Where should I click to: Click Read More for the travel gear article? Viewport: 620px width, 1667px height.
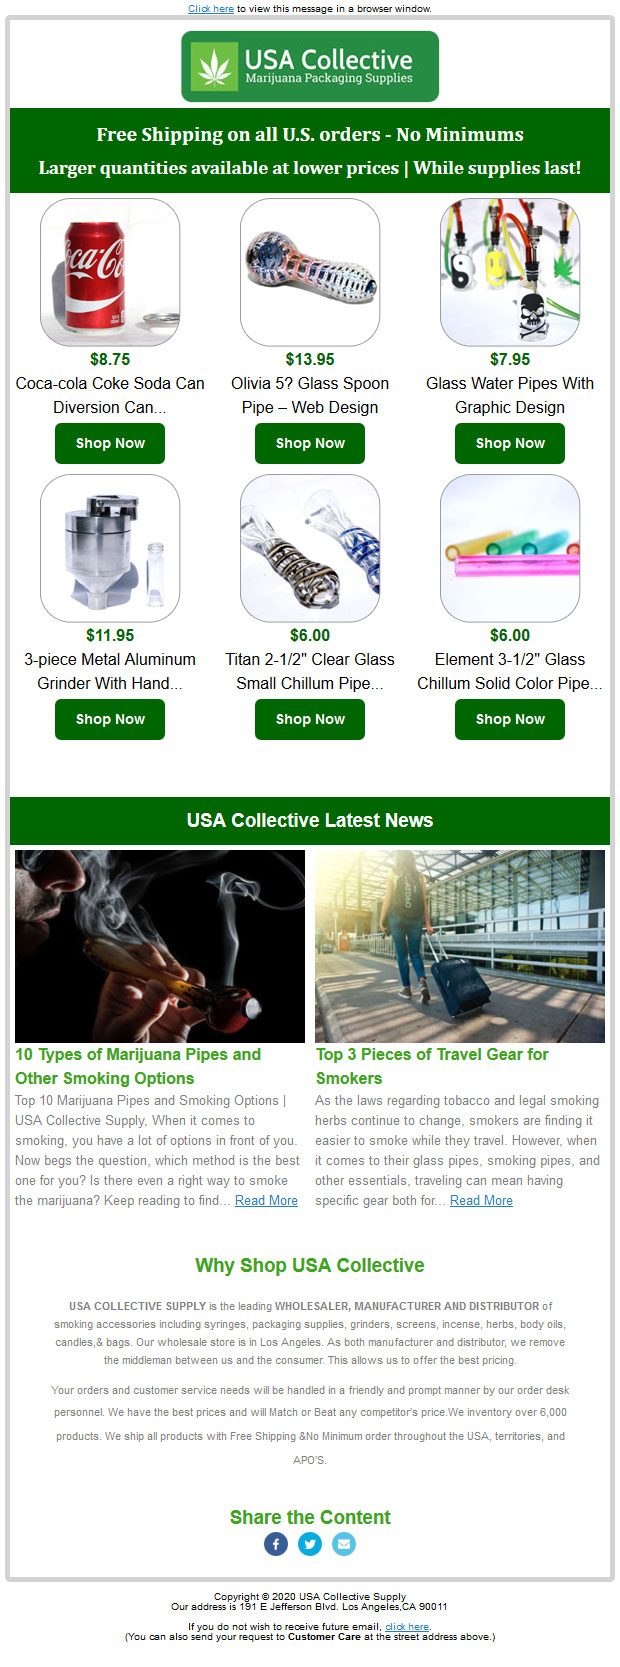coord(481,1200)
